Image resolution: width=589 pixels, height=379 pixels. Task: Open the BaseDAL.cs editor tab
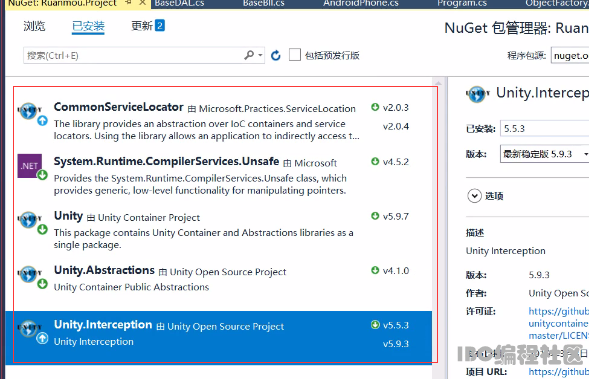pos(179,3)
